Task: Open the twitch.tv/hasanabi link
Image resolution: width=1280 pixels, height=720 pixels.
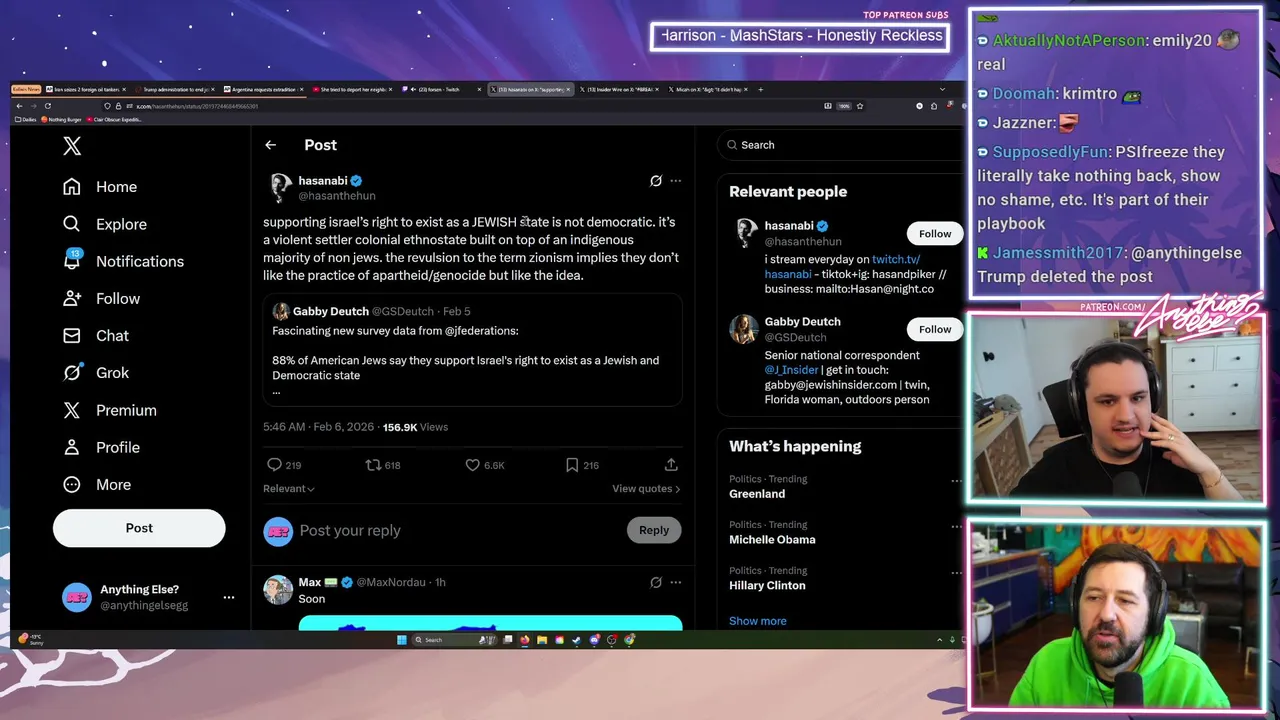Action: [842, 266]
